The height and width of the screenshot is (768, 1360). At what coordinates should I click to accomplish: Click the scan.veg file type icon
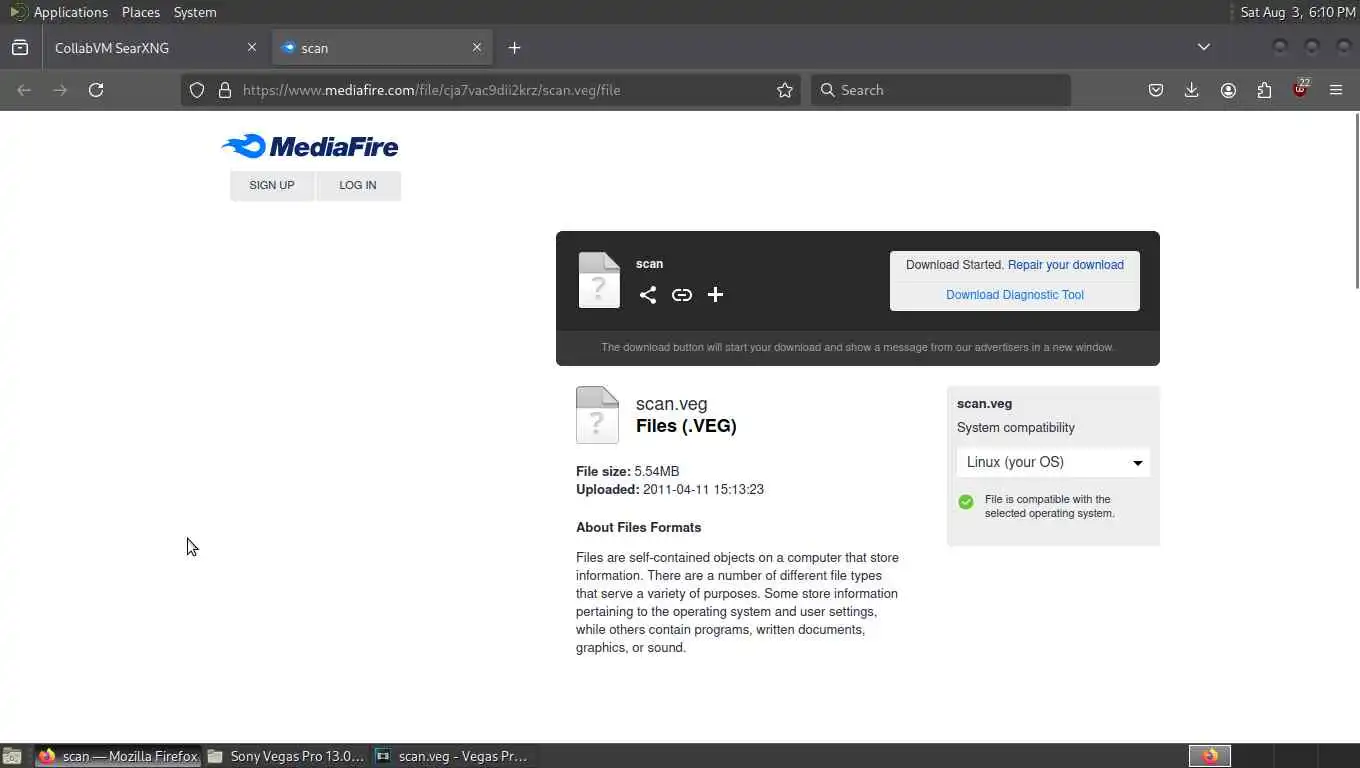point(597,415)
